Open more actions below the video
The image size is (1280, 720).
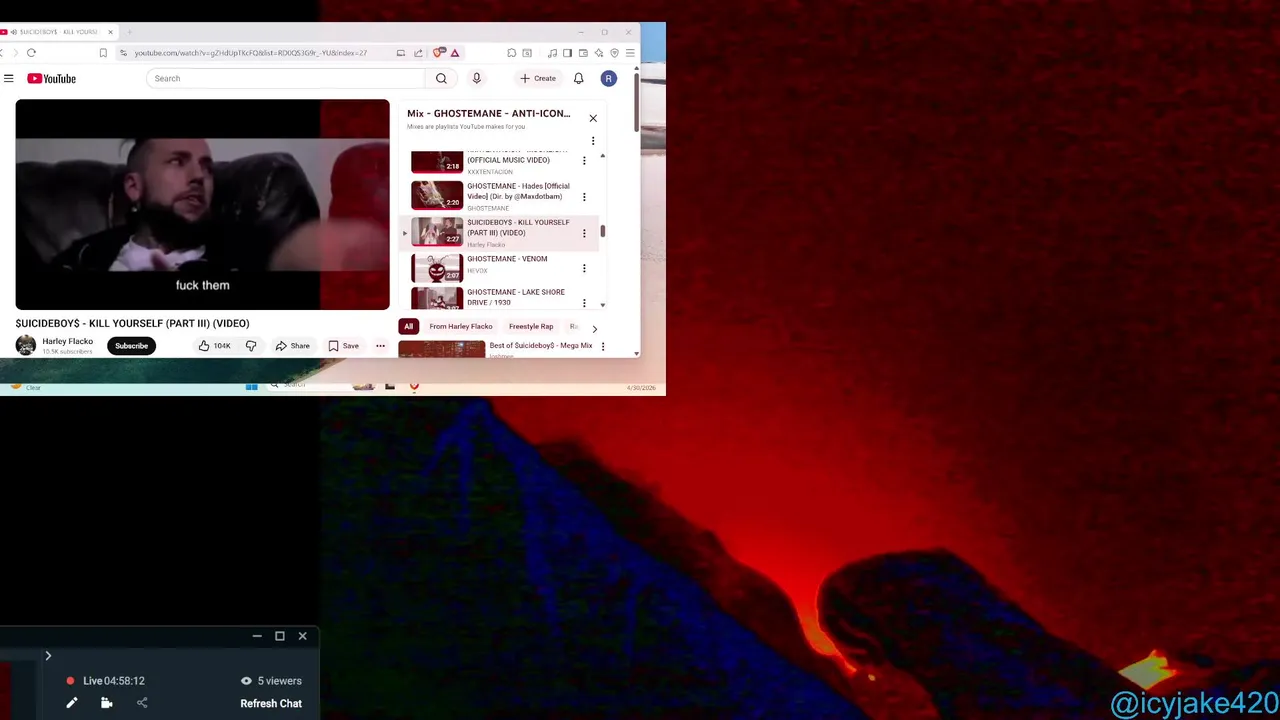(x=380, y=346)
